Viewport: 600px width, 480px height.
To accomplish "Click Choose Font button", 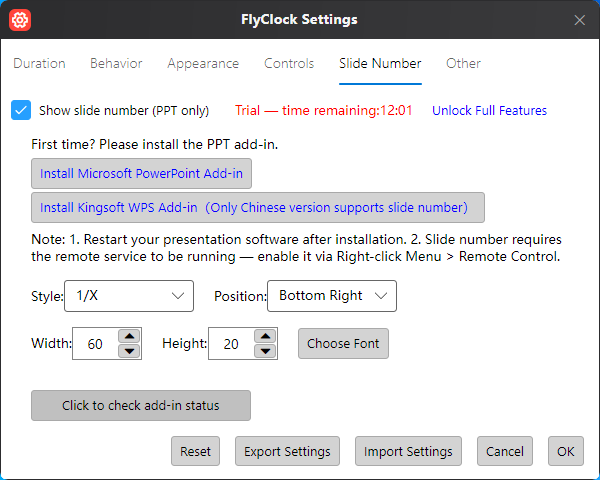I will [x=343, y=343].
